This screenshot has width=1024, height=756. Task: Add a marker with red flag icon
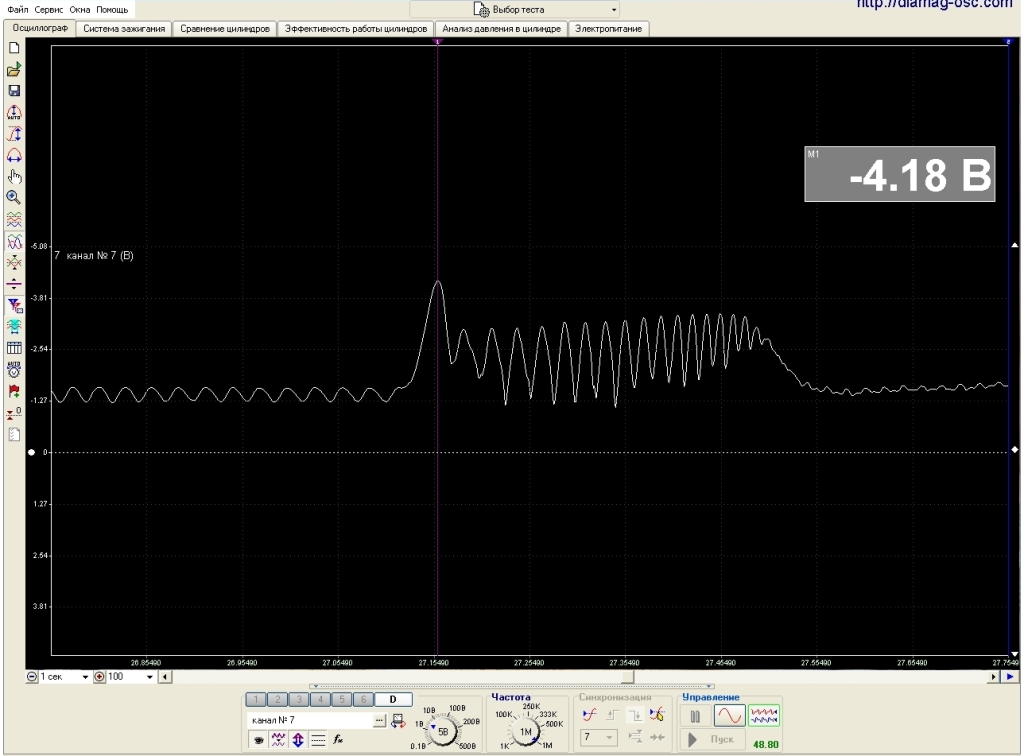tap(14, 391)
